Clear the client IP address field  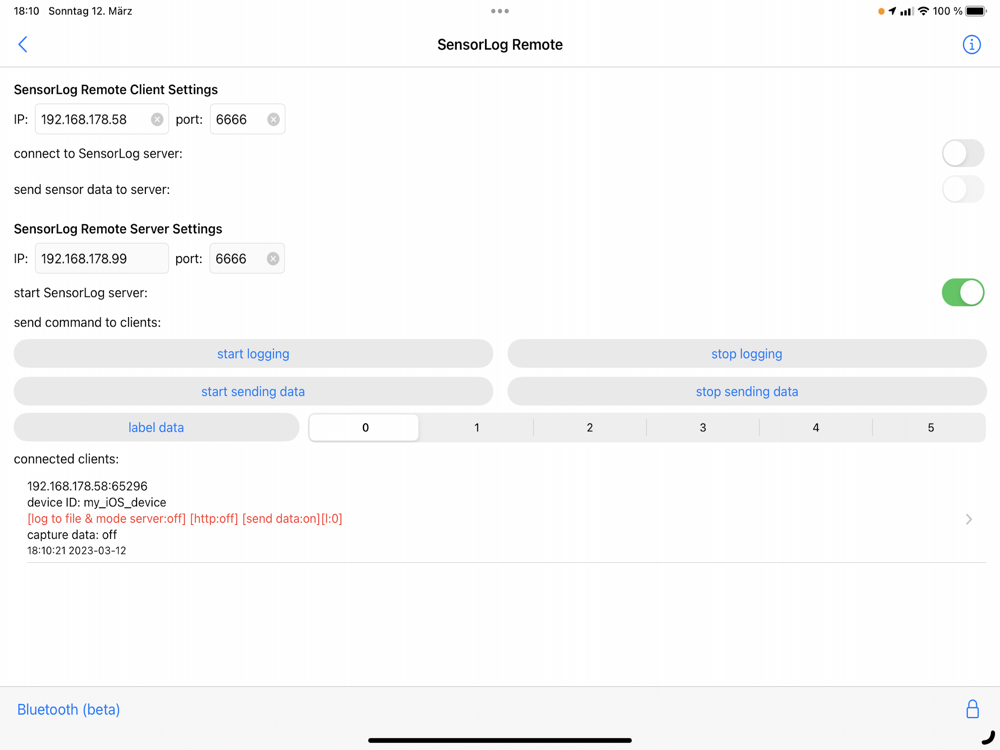tap(157, 119)
